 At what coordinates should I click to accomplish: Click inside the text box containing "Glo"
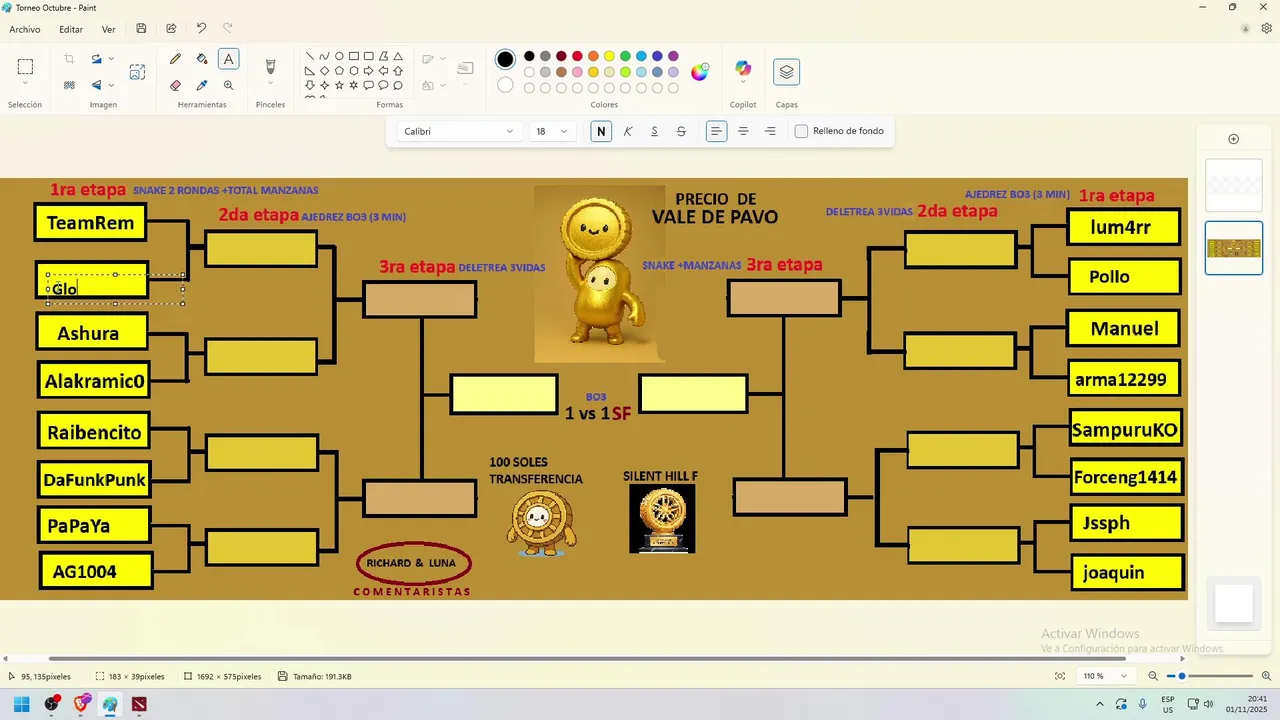click(x=115, y=288)
